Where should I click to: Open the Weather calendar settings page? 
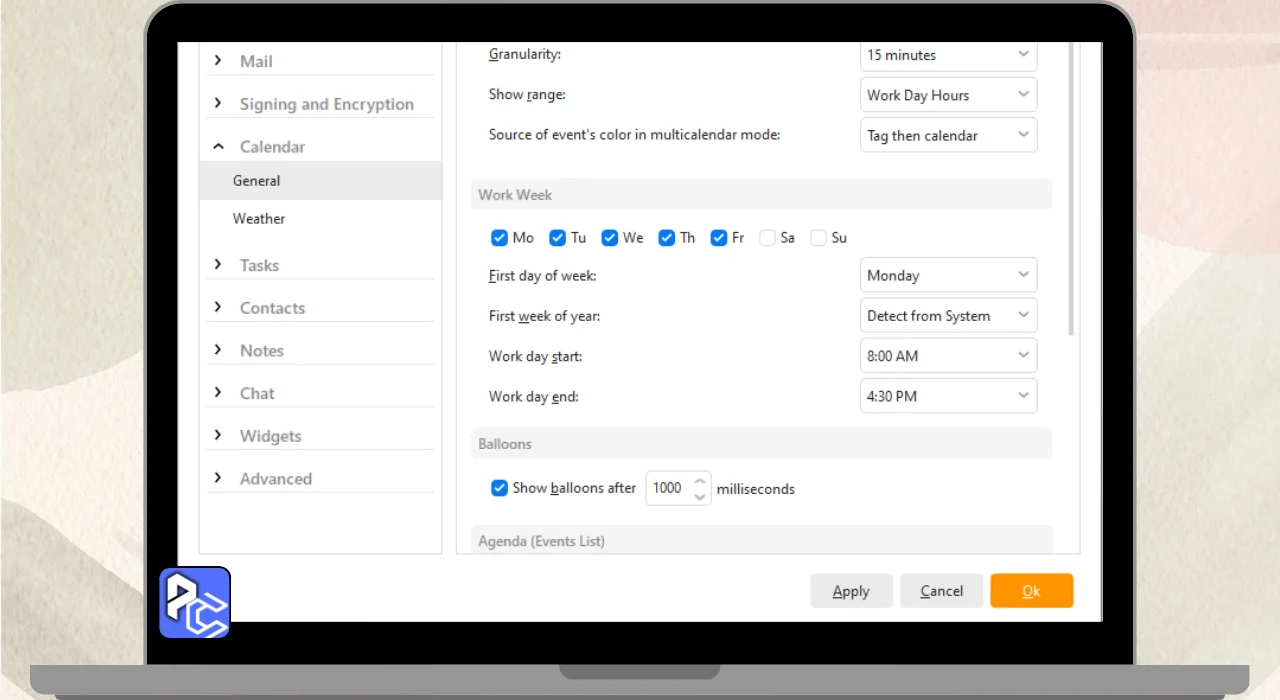(259, 218)
